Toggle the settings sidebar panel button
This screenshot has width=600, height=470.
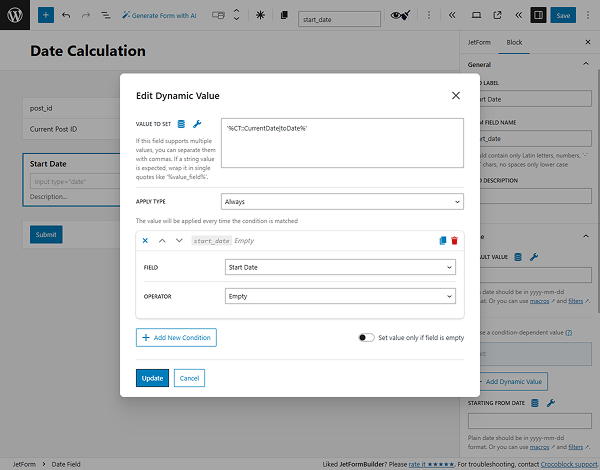[538, 15]
